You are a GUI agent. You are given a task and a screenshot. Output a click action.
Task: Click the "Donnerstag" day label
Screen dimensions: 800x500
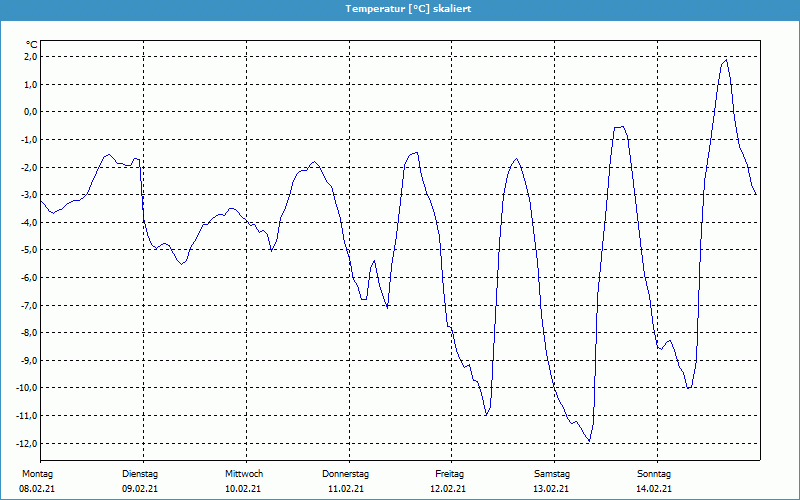pyautogui.click(x=346, y=474)
